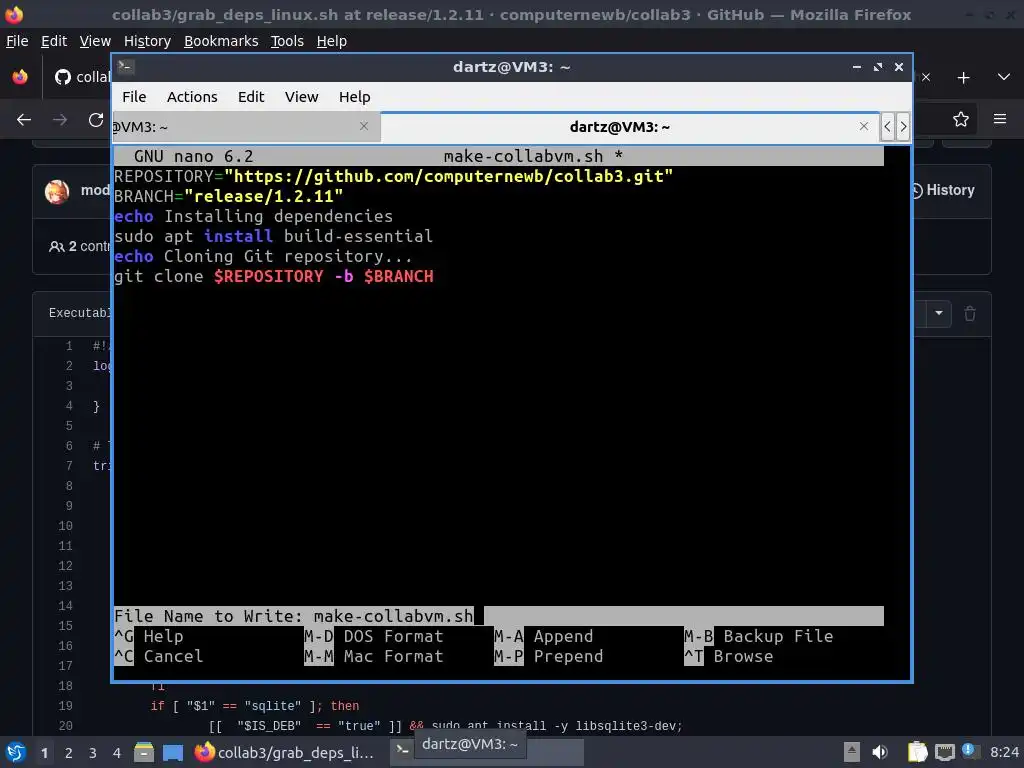The image size is (1024, 768).
Task: Maximize the terminal window
Action: pos(878,67)
